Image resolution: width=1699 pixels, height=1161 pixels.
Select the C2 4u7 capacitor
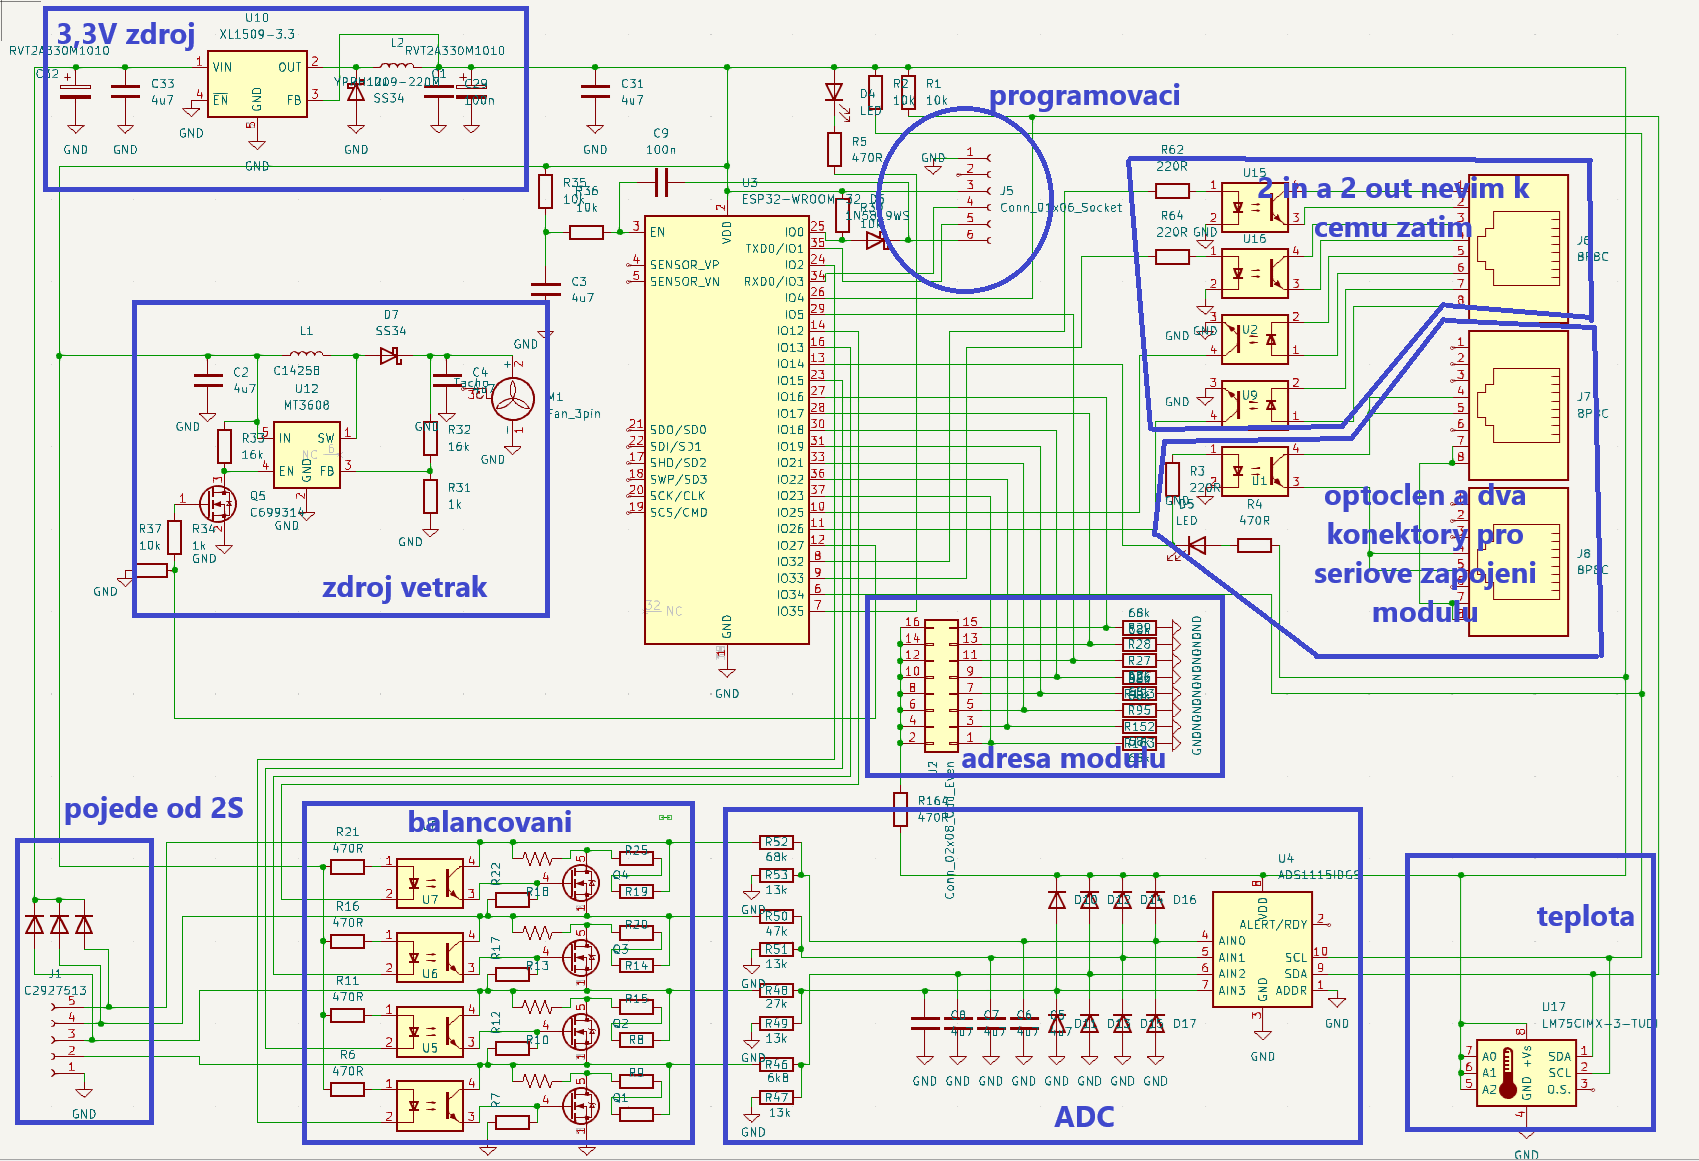click(207, 379)
